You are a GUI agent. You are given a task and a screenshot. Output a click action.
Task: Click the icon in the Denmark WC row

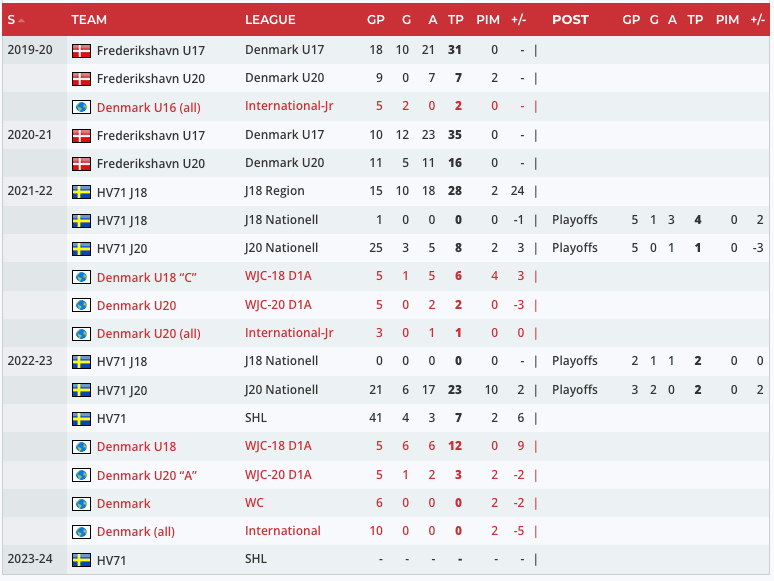(82, 504)
